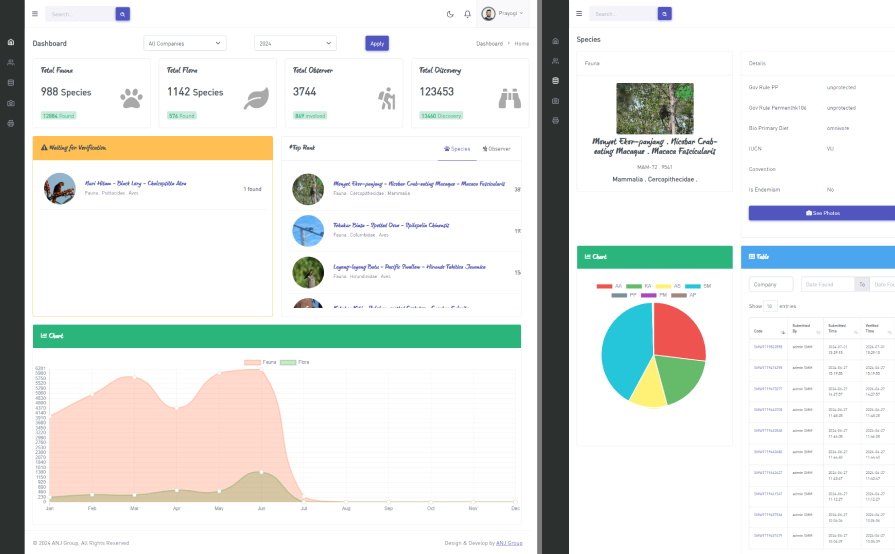The height and width of the screenshot is (554, 895).
Task: Click the home icon in the Species window sidebar
Action: pyautogui.click(x=555, y=41)
